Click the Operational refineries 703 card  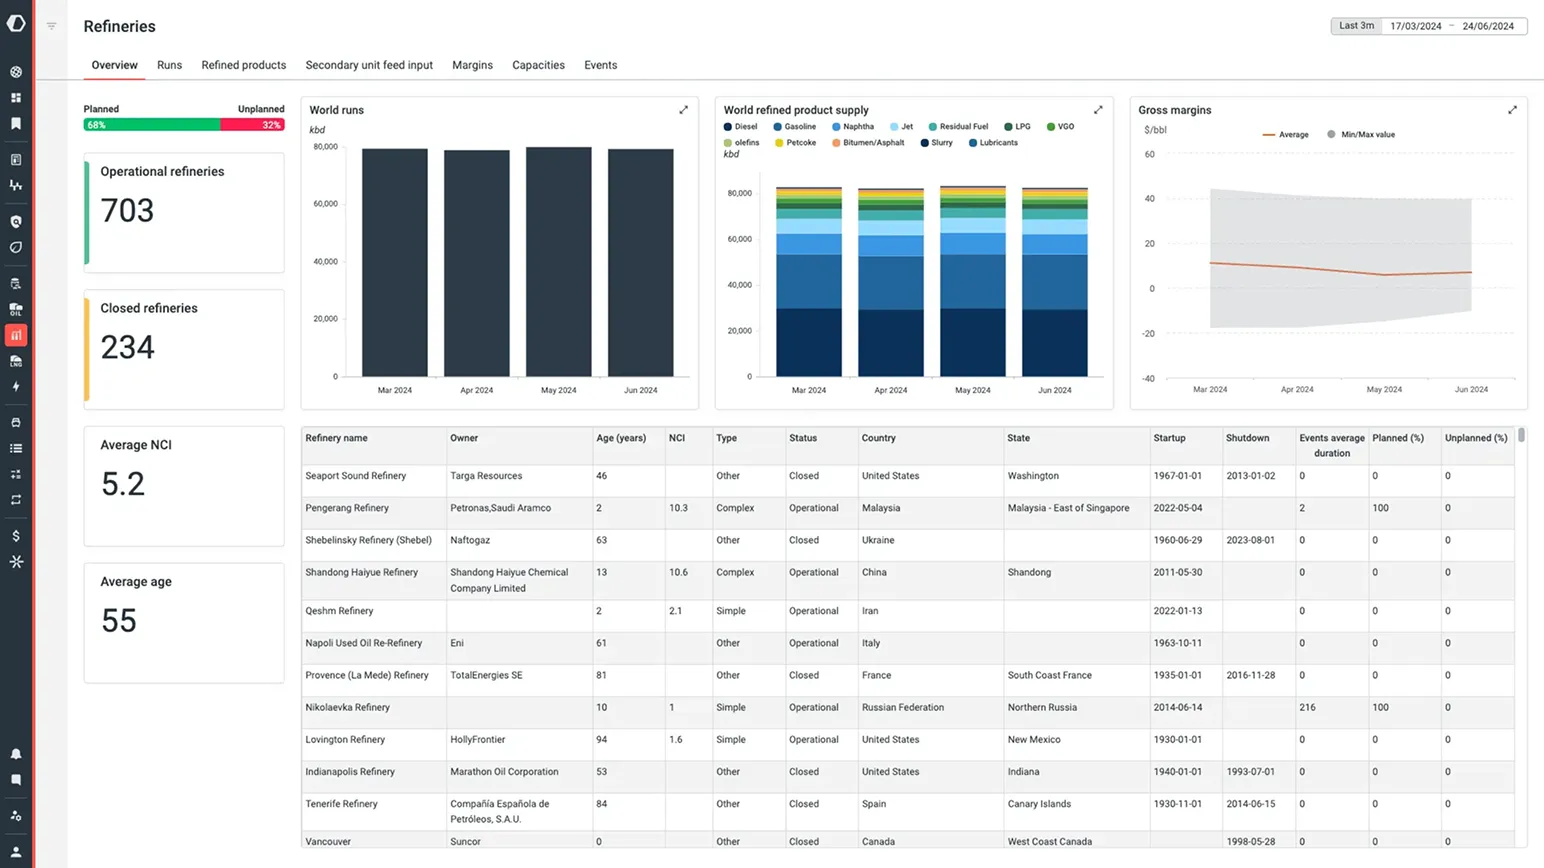[x=184, y=212]
